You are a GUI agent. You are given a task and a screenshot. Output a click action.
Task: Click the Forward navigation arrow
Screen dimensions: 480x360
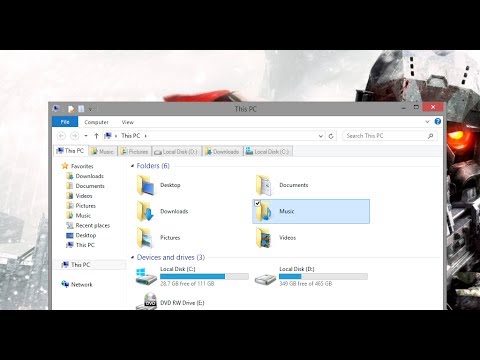pos(74,136)
